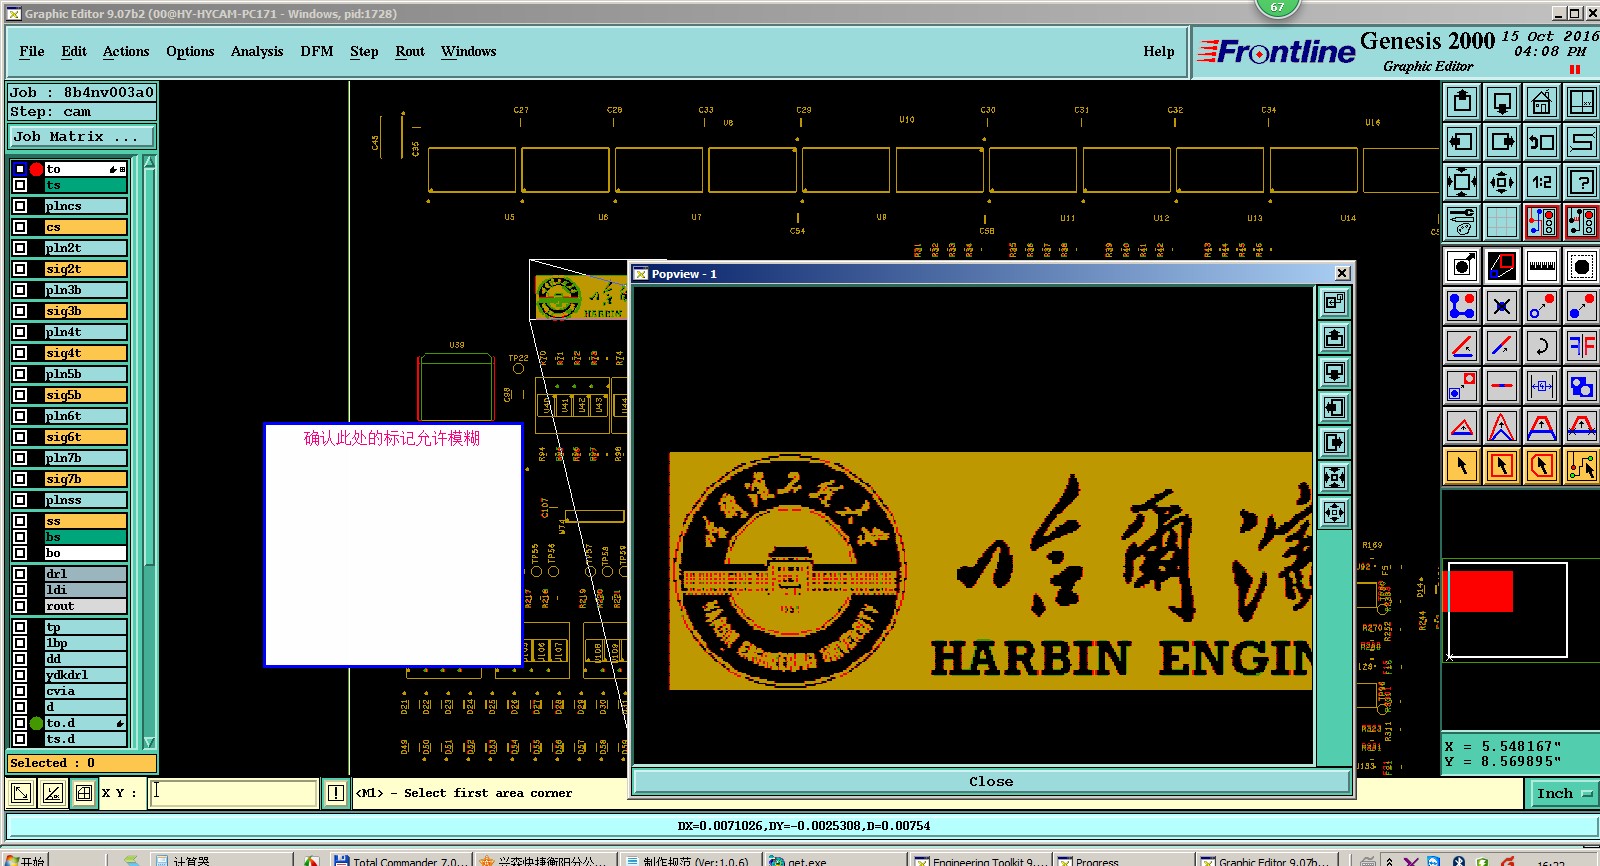Click the pan down icon

tap(1502, 102)
